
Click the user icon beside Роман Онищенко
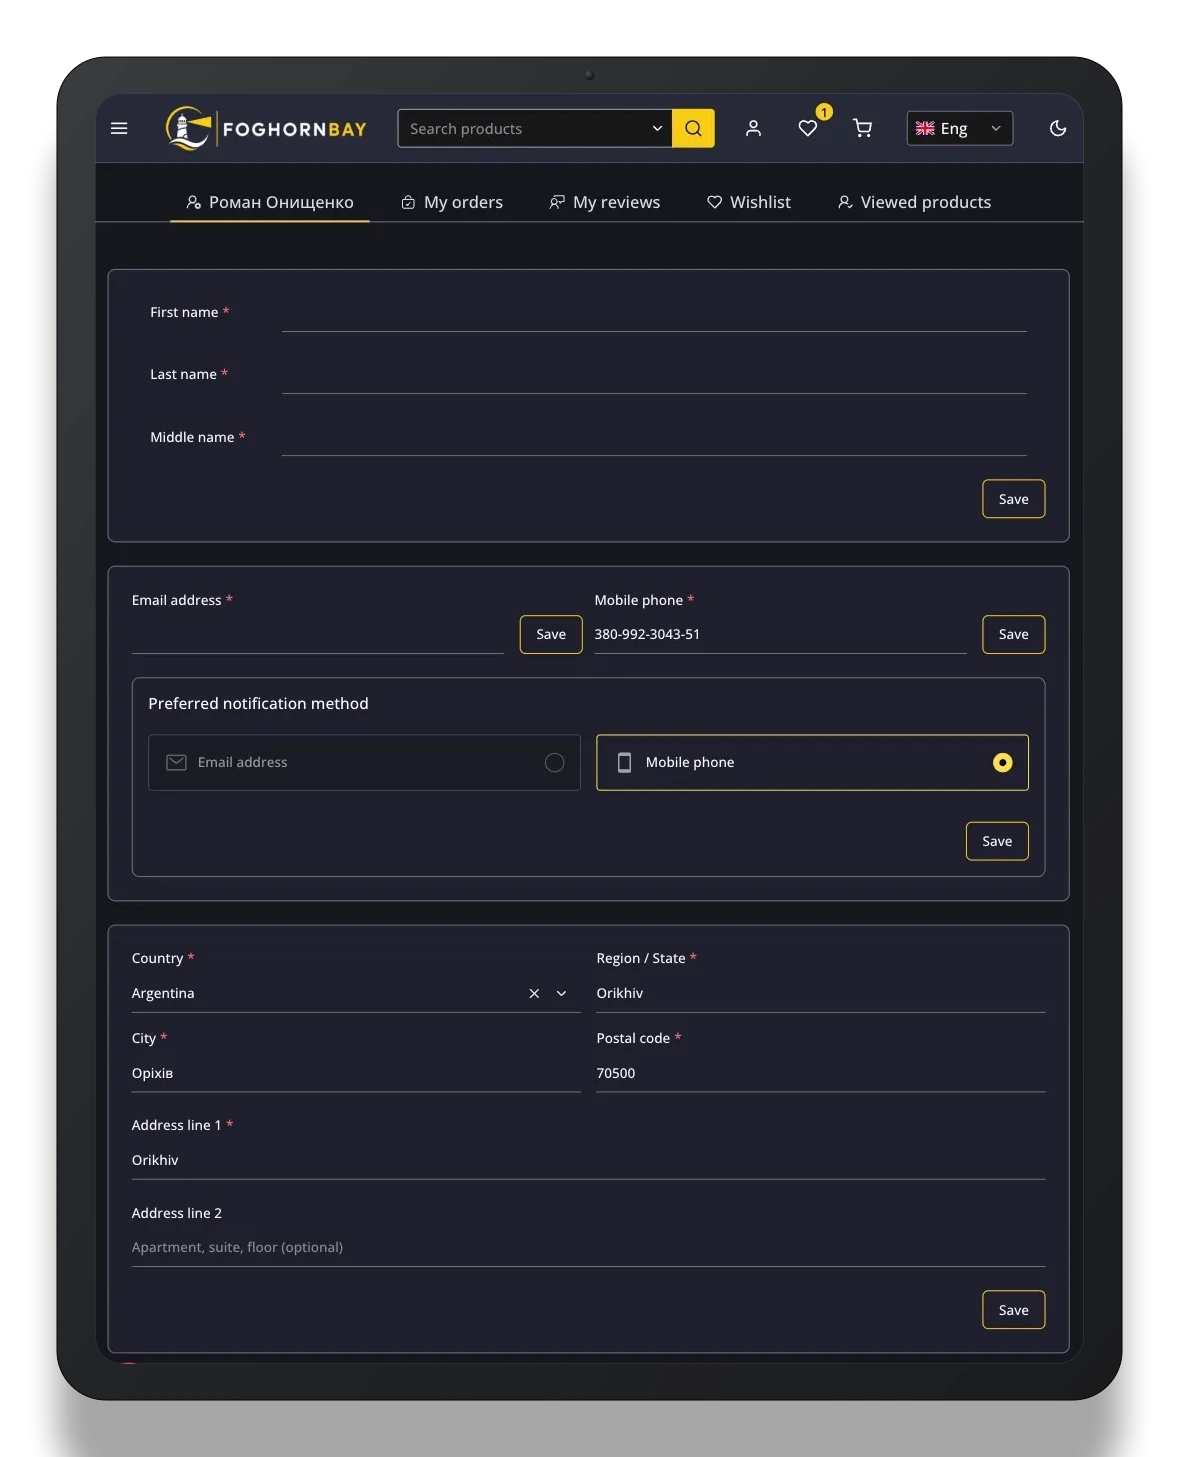tap(194, 202)
